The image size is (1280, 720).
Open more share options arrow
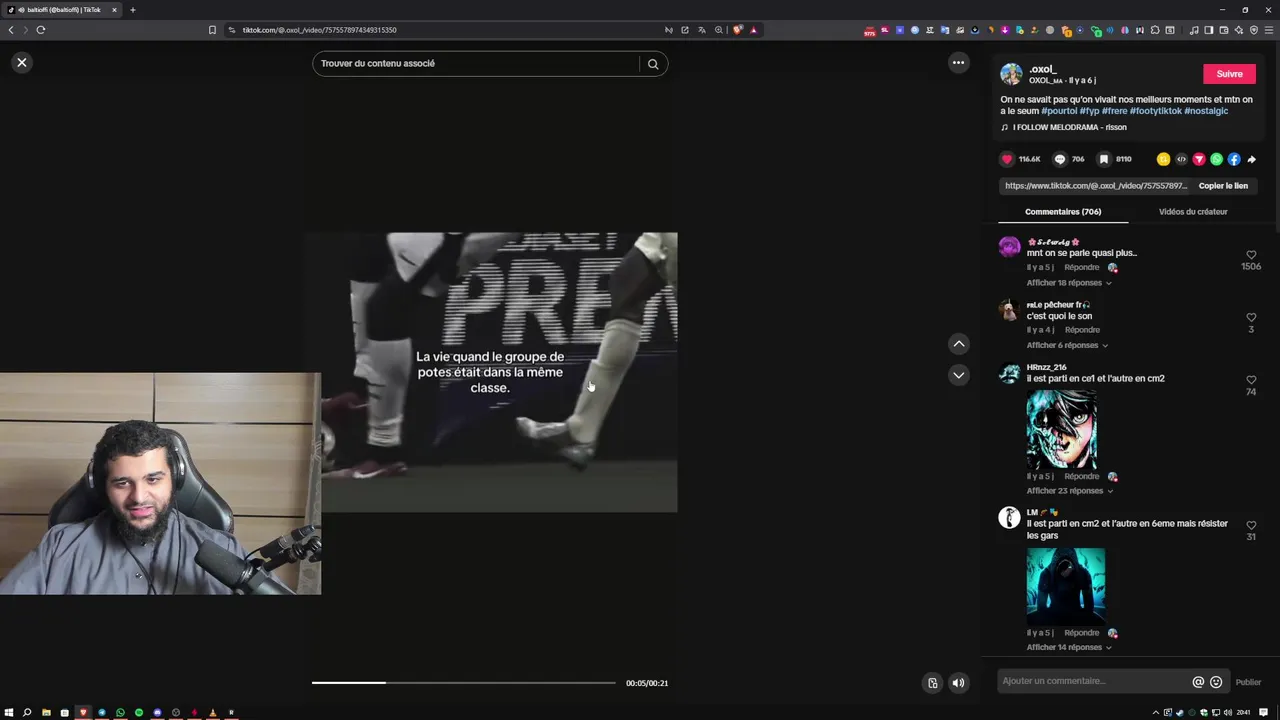coord(1251,159)
